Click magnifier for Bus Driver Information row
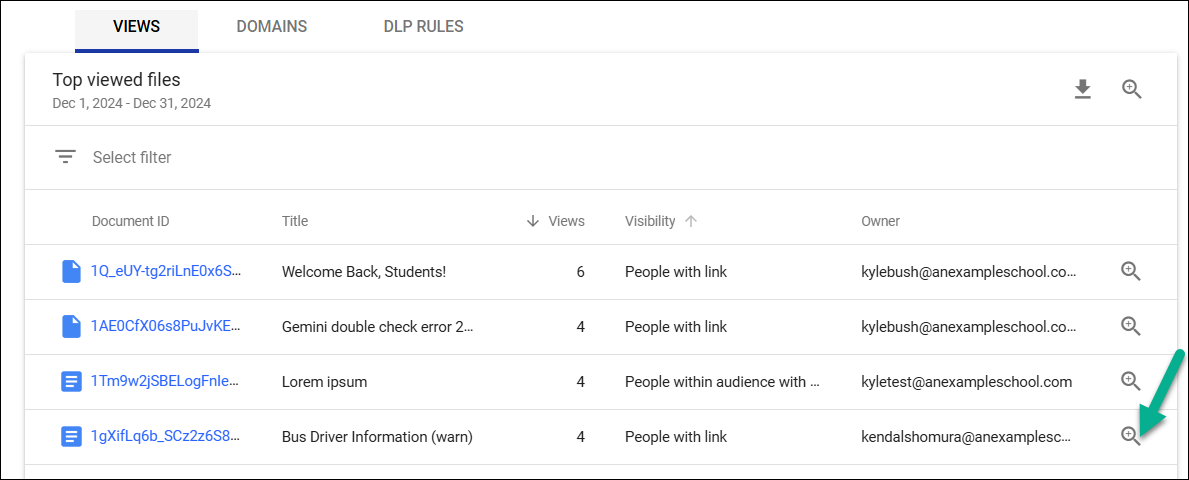Viewport: 1189px width, 480px height. click(1130, 436)
